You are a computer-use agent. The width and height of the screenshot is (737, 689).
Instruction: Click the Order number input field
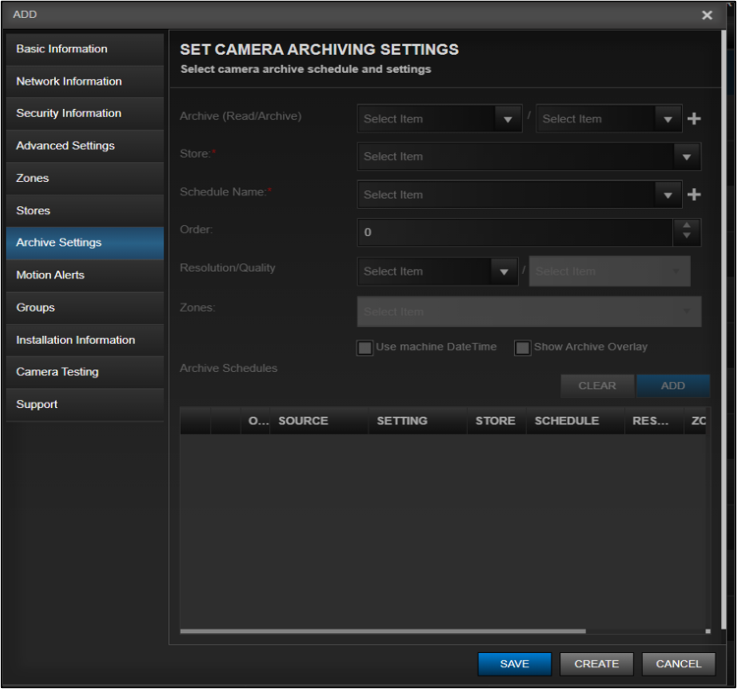pyautogui.click(x=515, y=232)
